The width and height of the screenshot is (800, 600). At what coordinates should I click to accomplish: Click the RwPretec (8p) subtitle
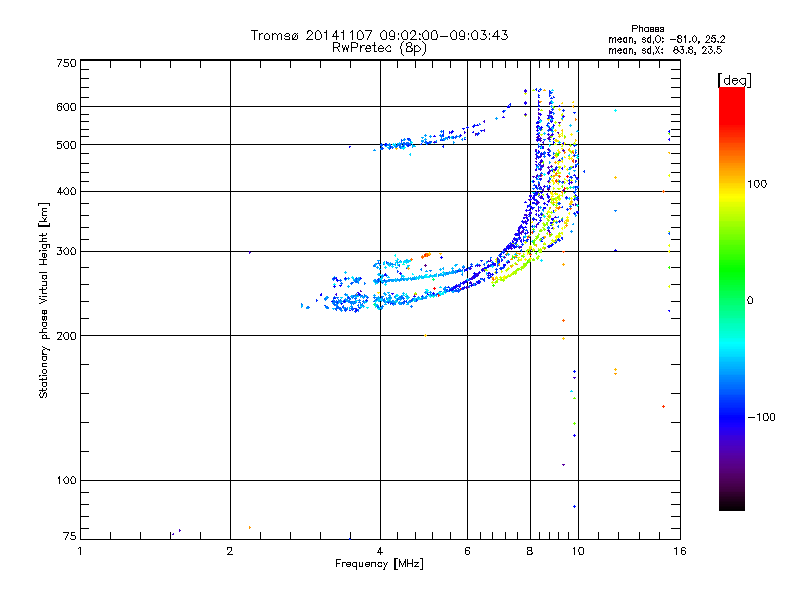pyautogui.click(x=379, y=47)
